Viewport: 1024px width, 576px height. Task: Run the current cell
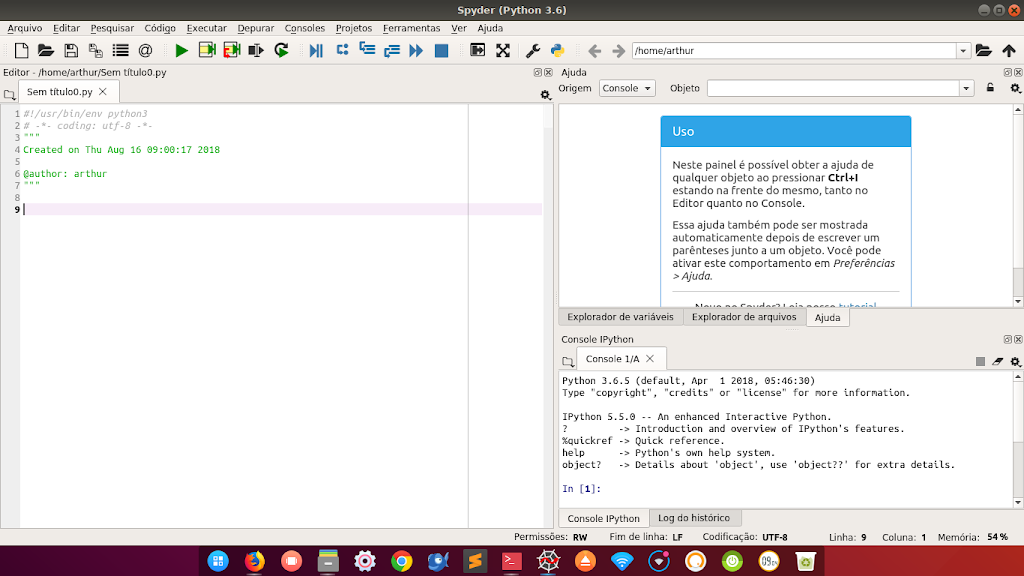point(207,50)
